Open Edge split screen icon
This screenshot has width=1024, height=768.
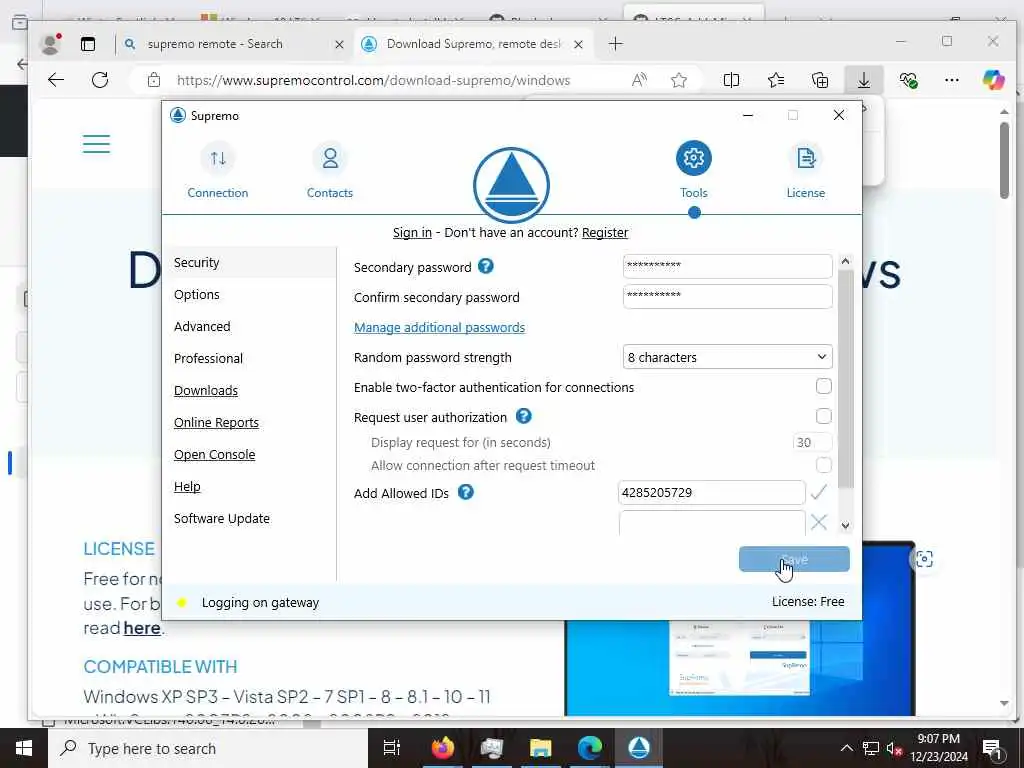pyautogui.click(x=731, y=80)
